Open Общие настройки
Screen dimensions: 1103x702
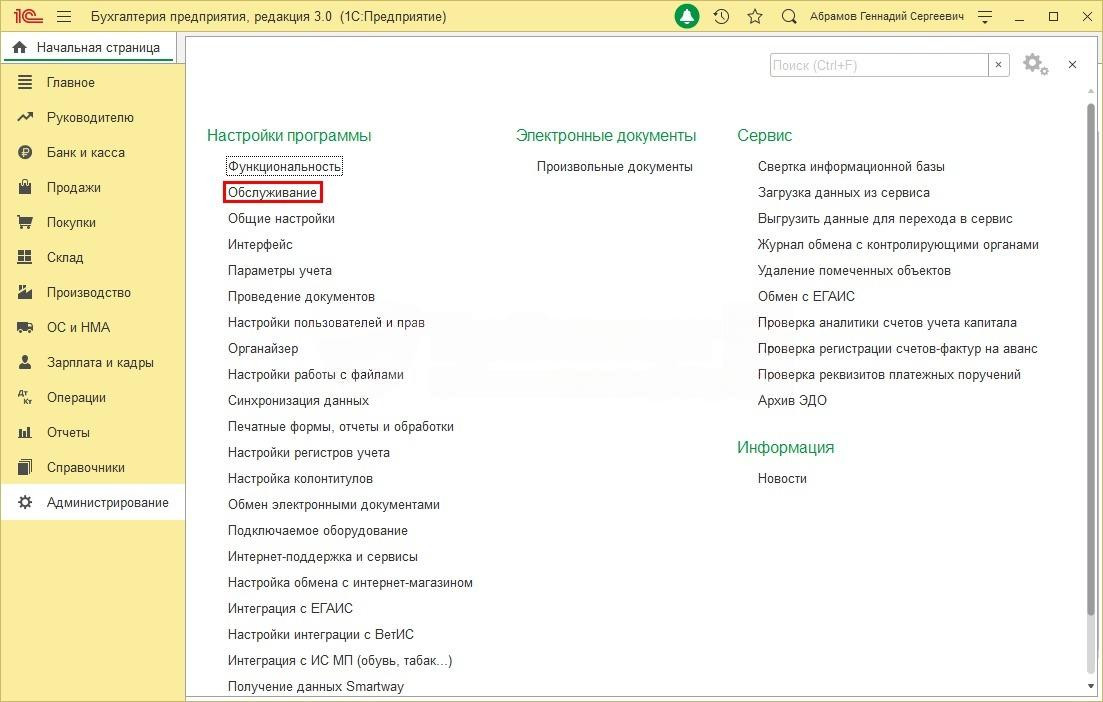(281, 219)
